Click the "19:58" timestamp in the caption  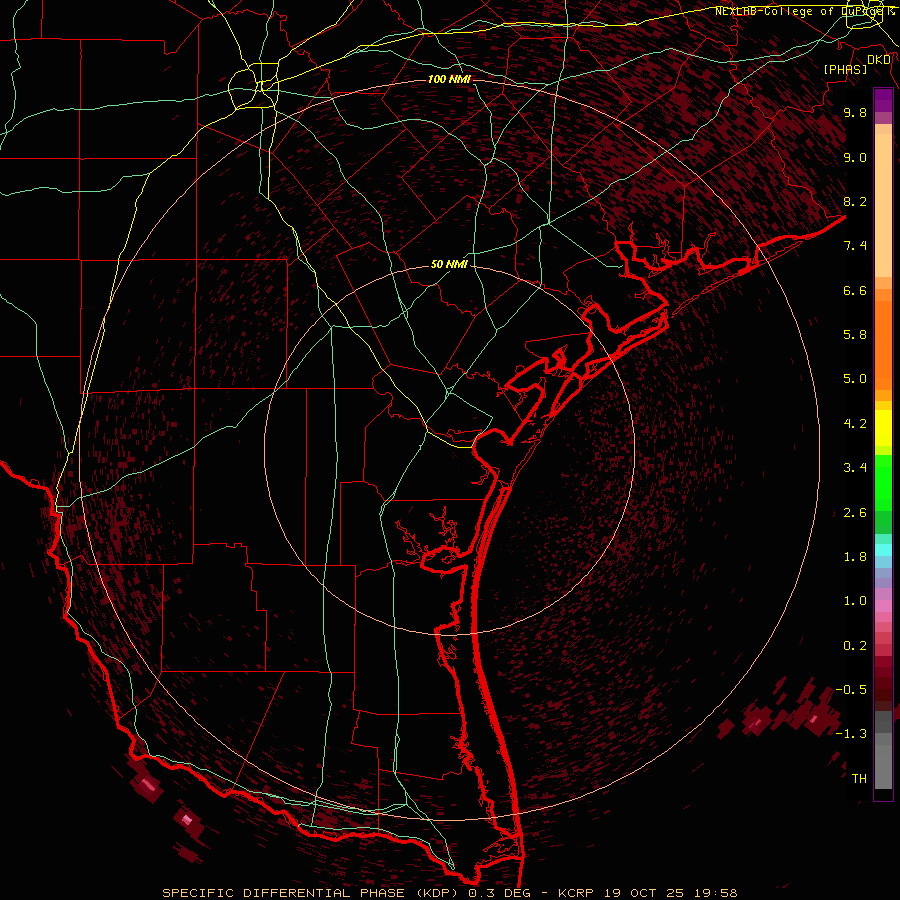tap(714, 893)
